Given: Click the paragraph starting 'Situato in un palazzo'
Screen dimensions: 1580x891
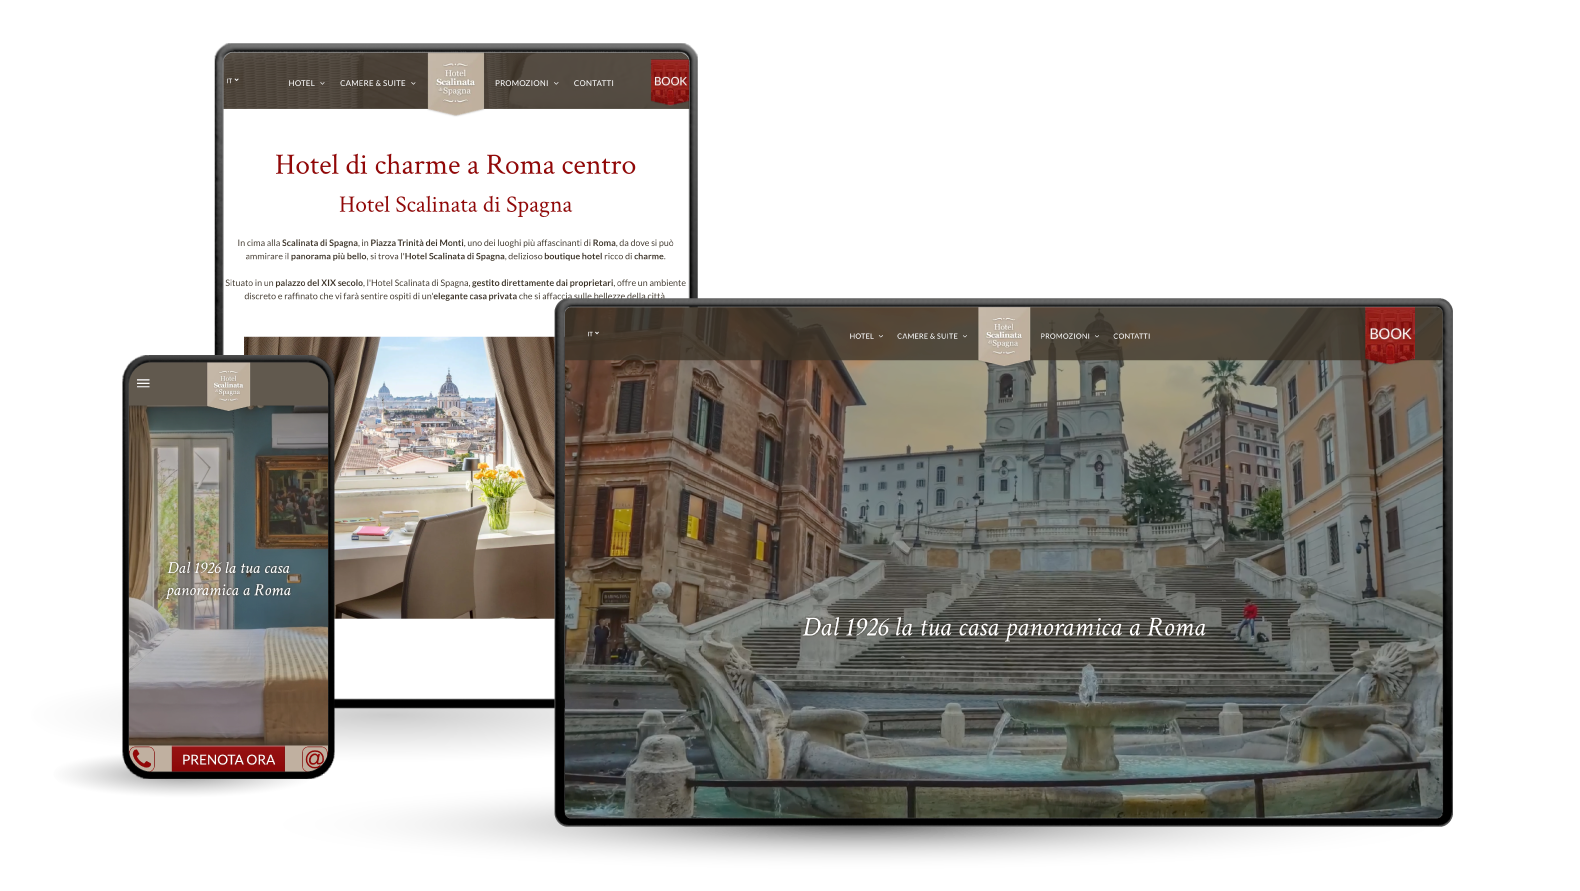Looking at the screenshot, I should click(x=456, y=289).
